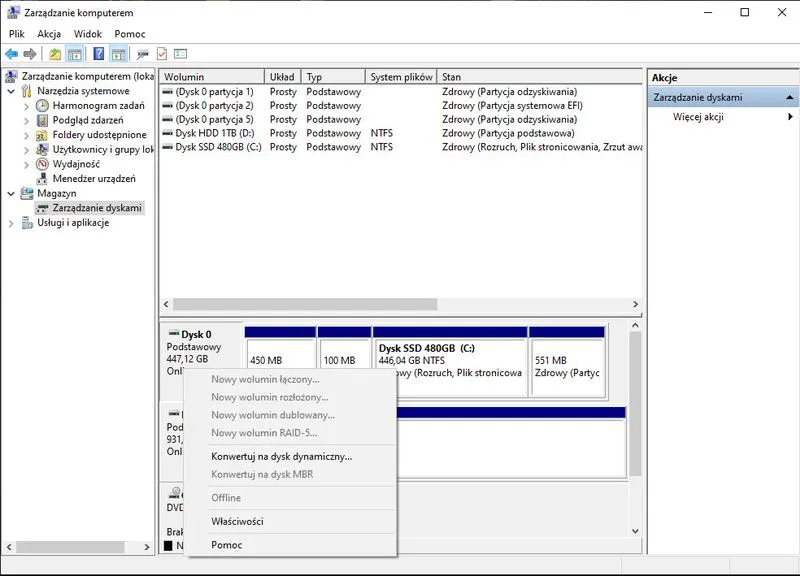This screenshot has width=800, height=576.
Task: Collapse the Magazyn tree node
Action: click(12, 193)
